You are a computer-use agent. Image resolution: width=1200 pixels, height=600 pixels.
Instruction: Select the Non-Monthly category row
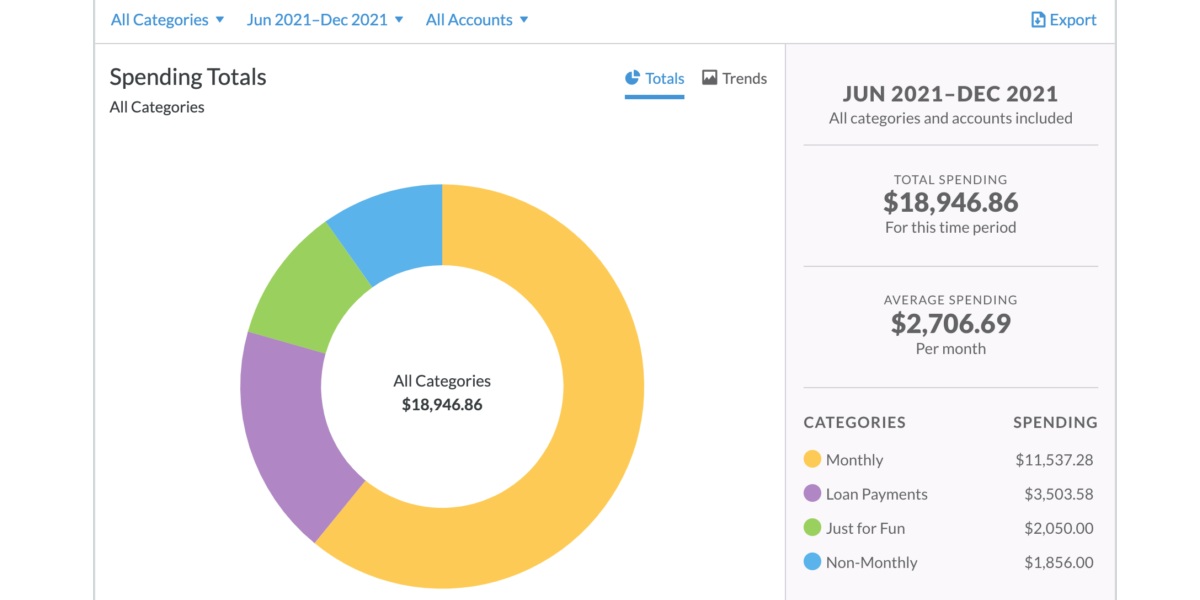pos(950,562)
